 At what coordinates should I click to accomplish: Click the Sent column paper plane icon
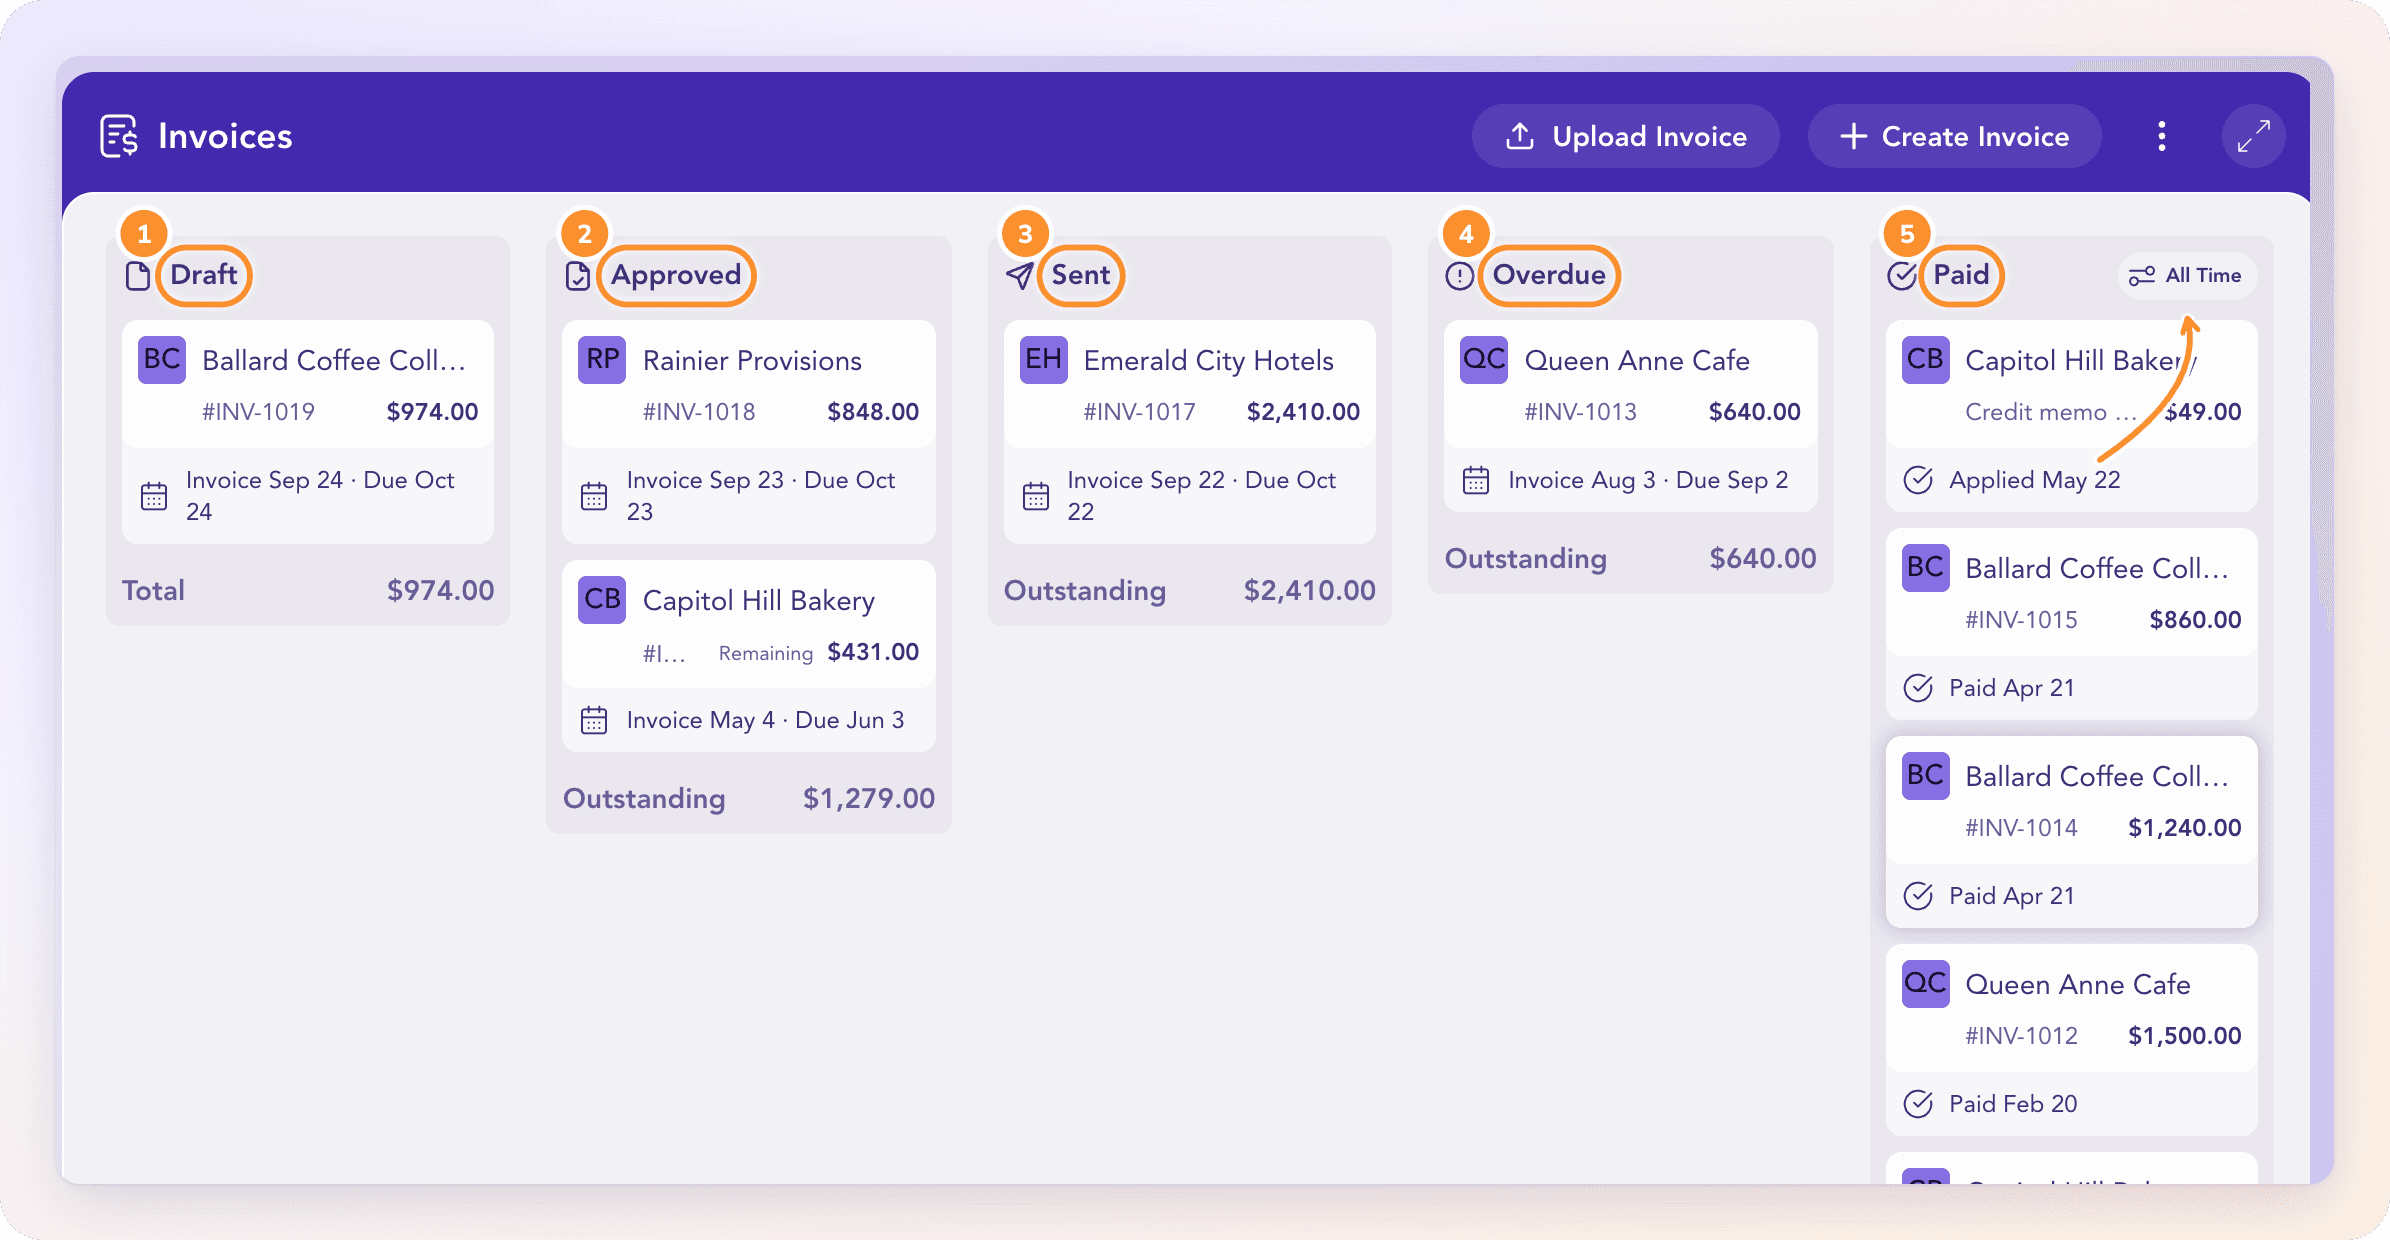click(x=1020, y=275)
